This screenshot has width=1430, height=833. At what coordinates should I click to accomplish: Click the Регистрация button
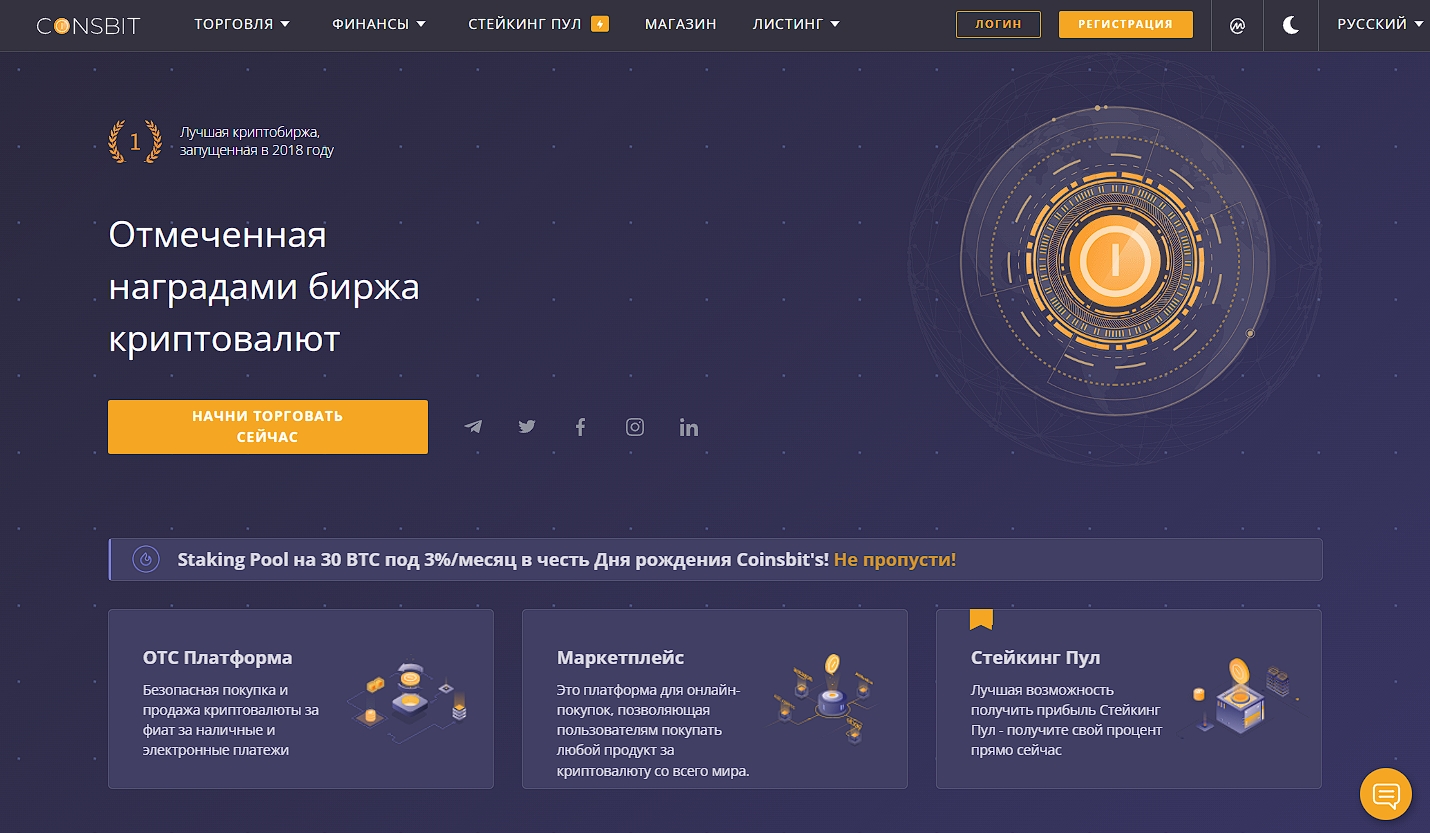coord(1126,24)
